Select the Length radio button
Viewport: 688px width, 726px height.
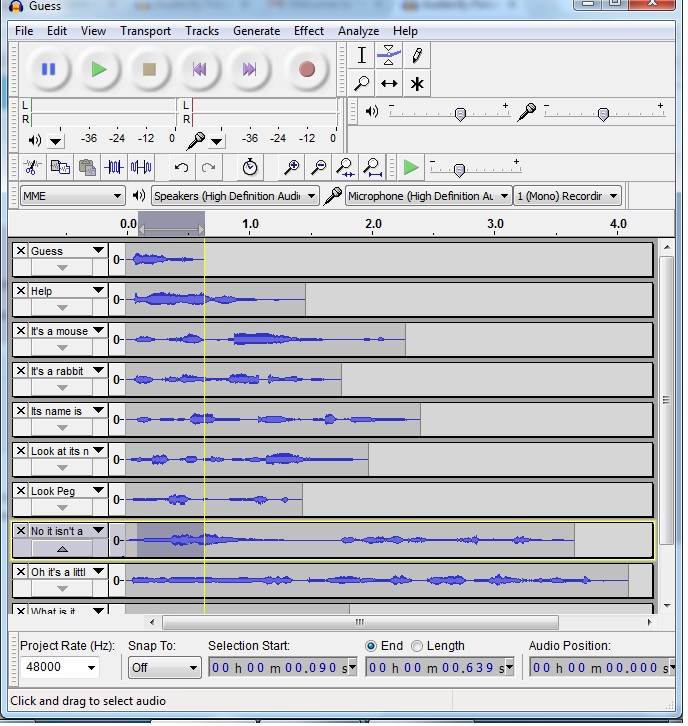pyautogui.click(x=417, y=646)
